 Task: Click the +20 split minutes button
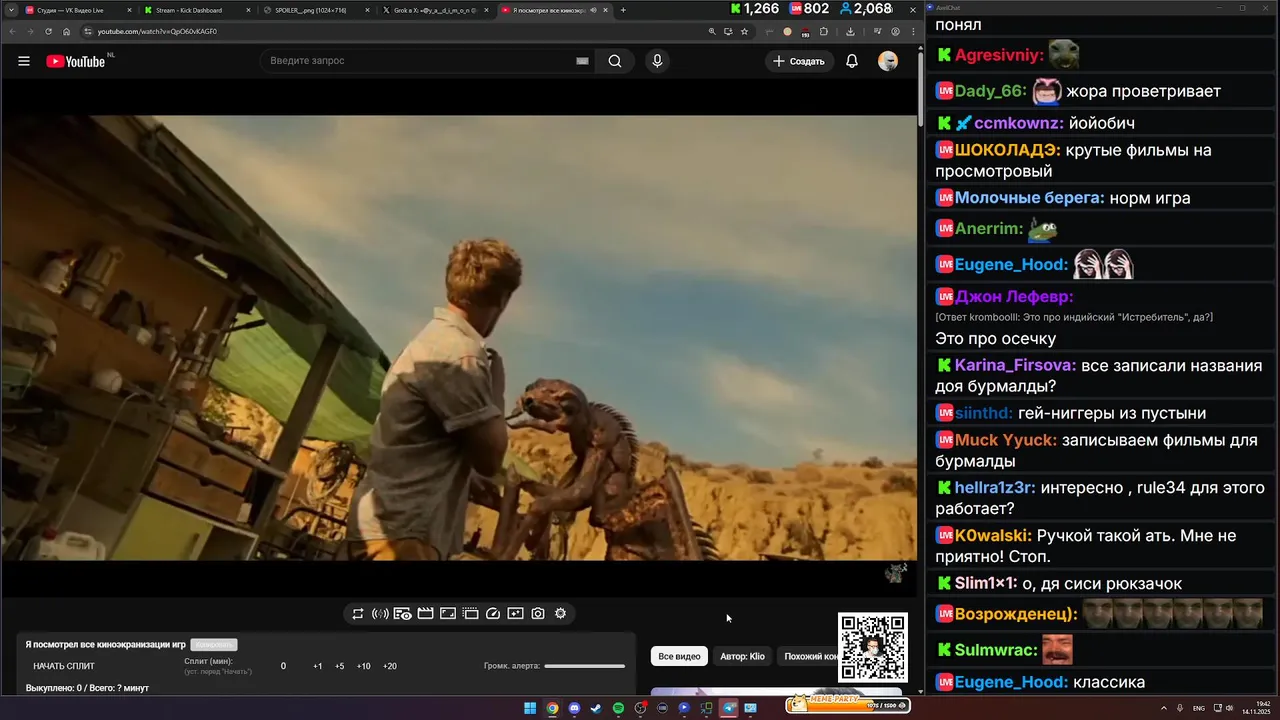[x=390, y=666]
